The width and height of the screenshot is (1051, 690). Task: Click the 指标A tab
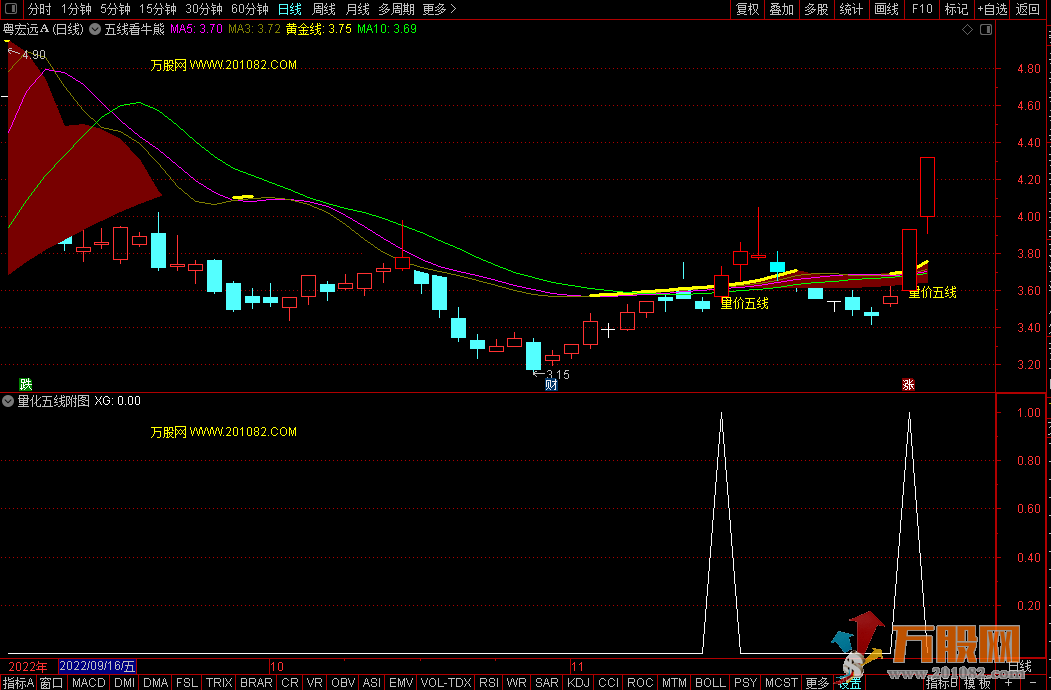(18, 683)
